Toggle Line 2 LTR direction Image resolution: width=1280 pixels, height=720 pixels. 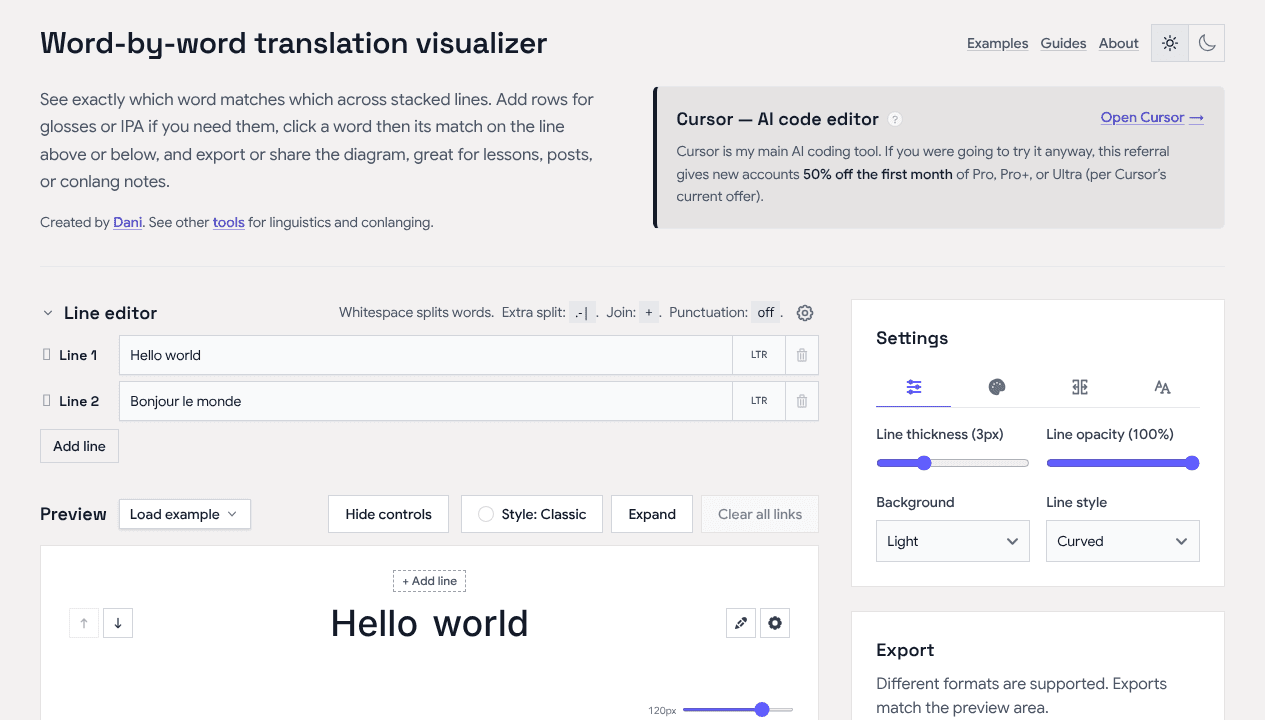(x=759, y=401)
